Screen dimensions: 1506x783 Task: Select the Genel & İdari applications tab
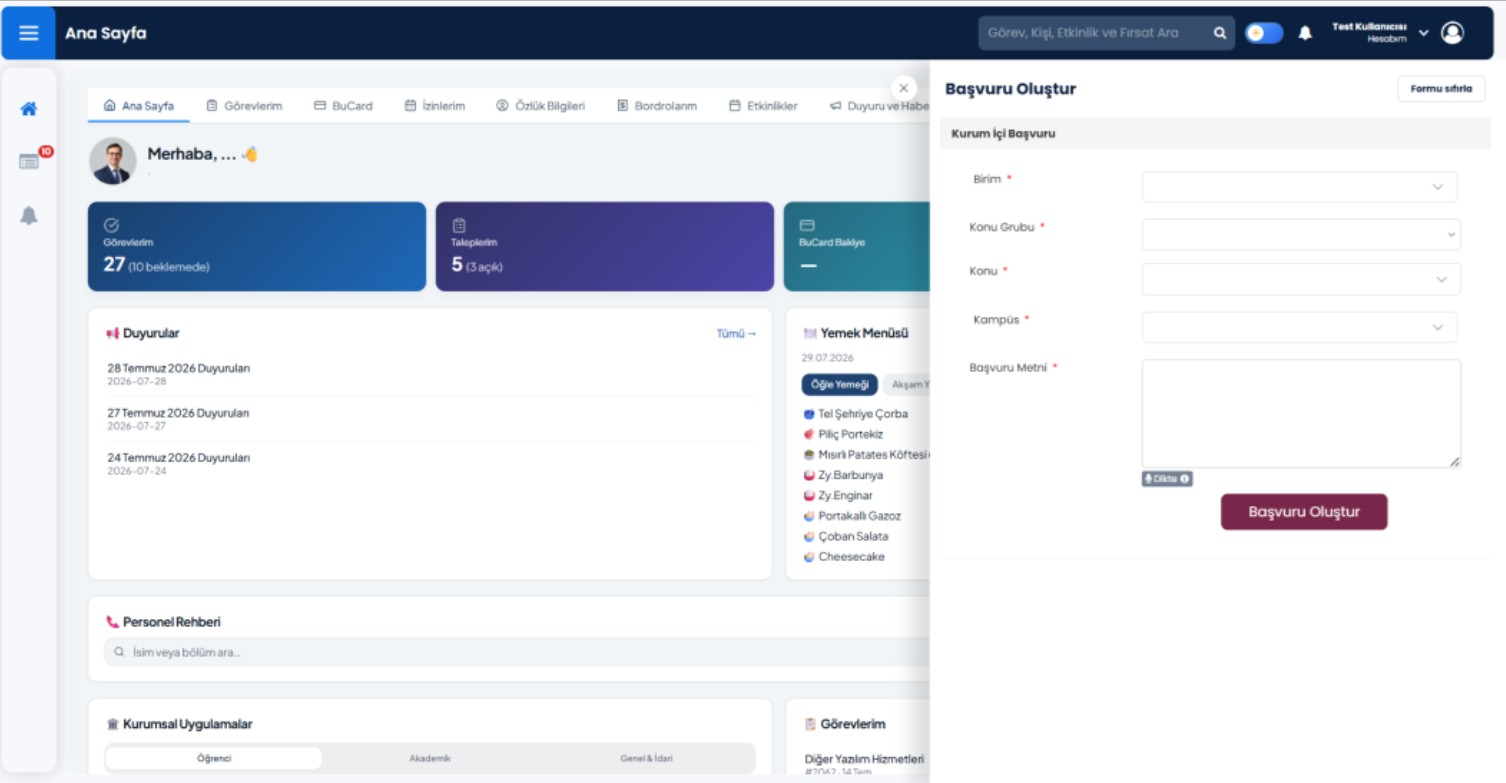click(x=646, y=758)
